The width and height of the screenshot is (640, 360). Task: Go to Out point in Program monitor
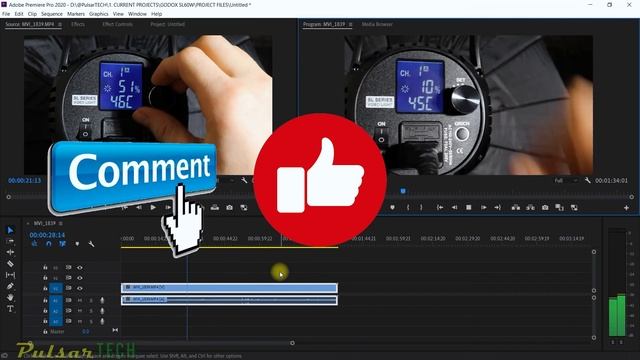coord(498,208)
